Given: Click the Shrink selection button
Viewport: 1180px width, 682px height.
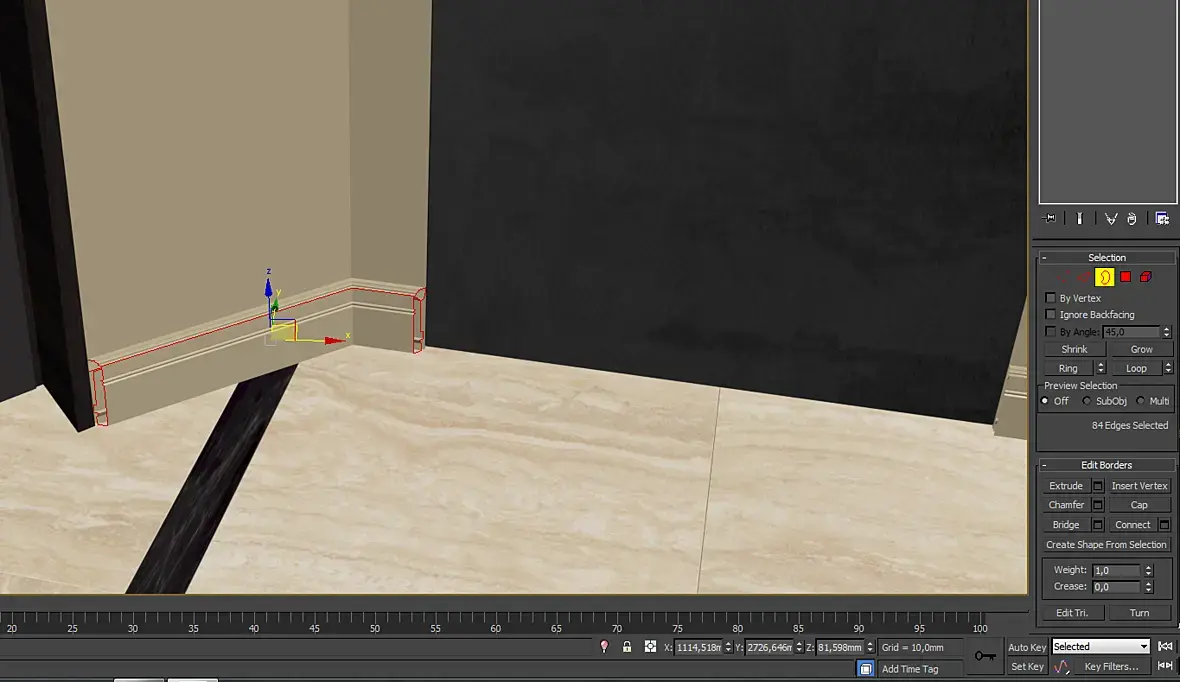Looking at the screenshot, I should point(1074,349).
